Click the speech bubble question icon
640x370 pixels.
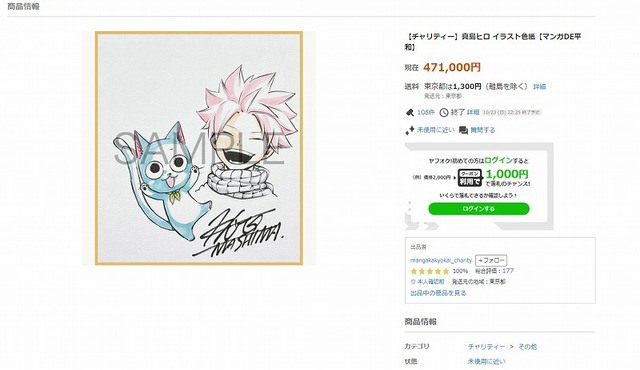point(463,130)
